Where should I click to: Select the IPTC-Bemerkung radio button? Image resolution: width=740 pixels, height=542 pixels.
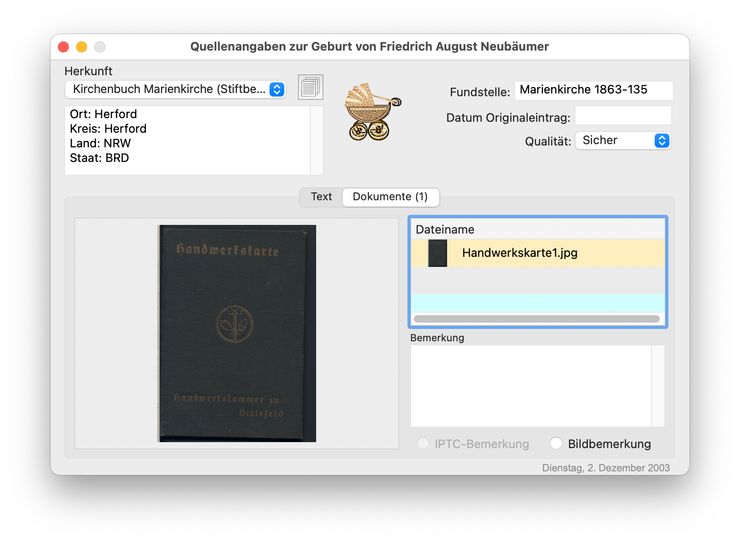click(x=423, y=444)
